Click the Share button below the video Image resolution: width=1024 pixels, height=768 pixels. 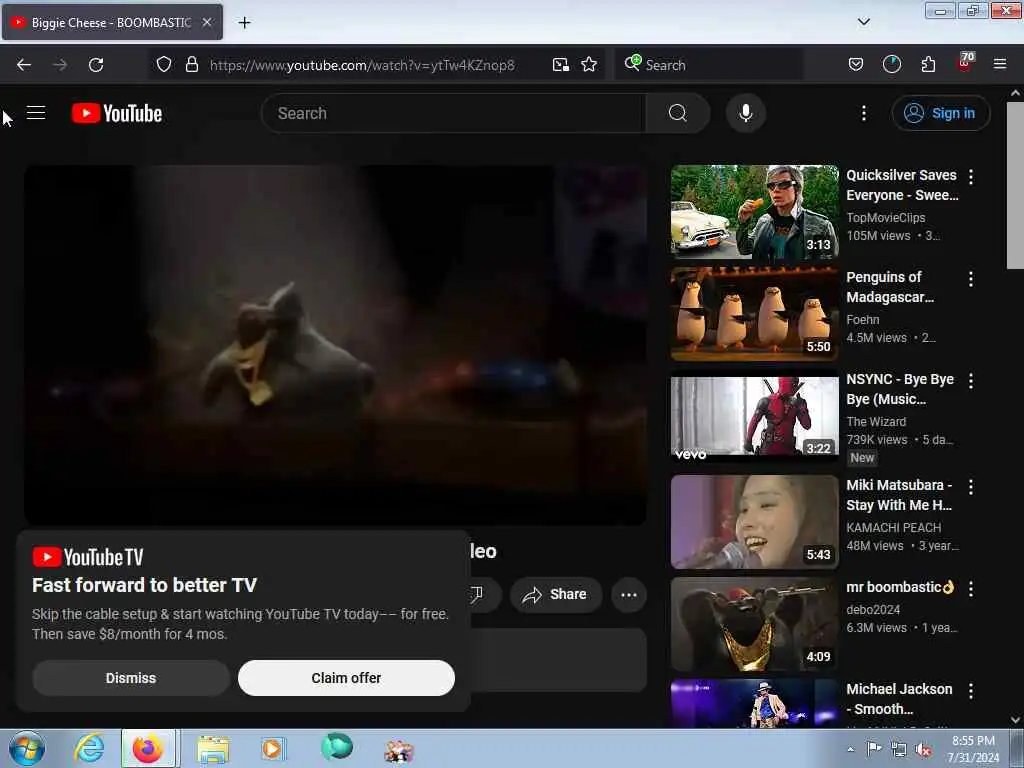pos(556,595)
